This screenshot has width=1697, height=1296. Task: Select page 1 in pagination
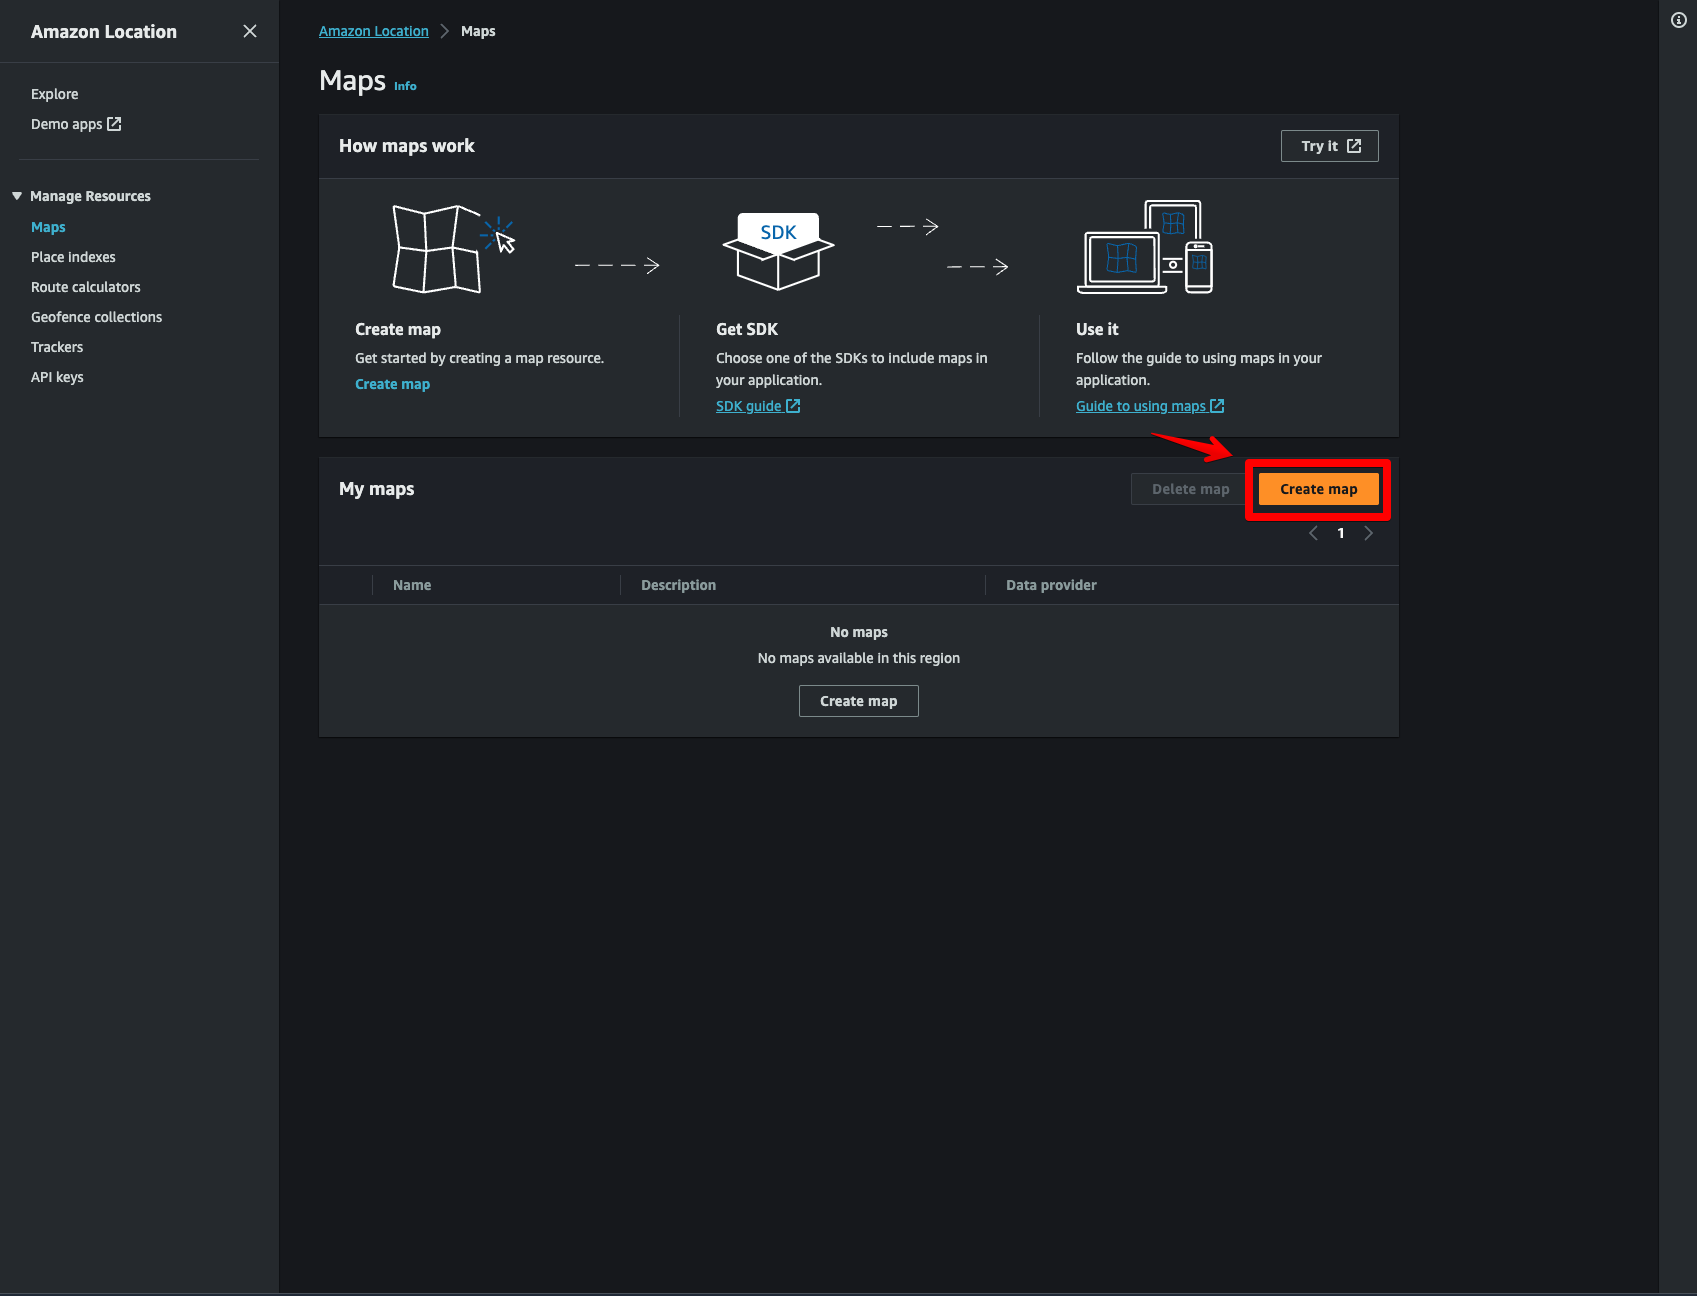tap(1341, 533)
